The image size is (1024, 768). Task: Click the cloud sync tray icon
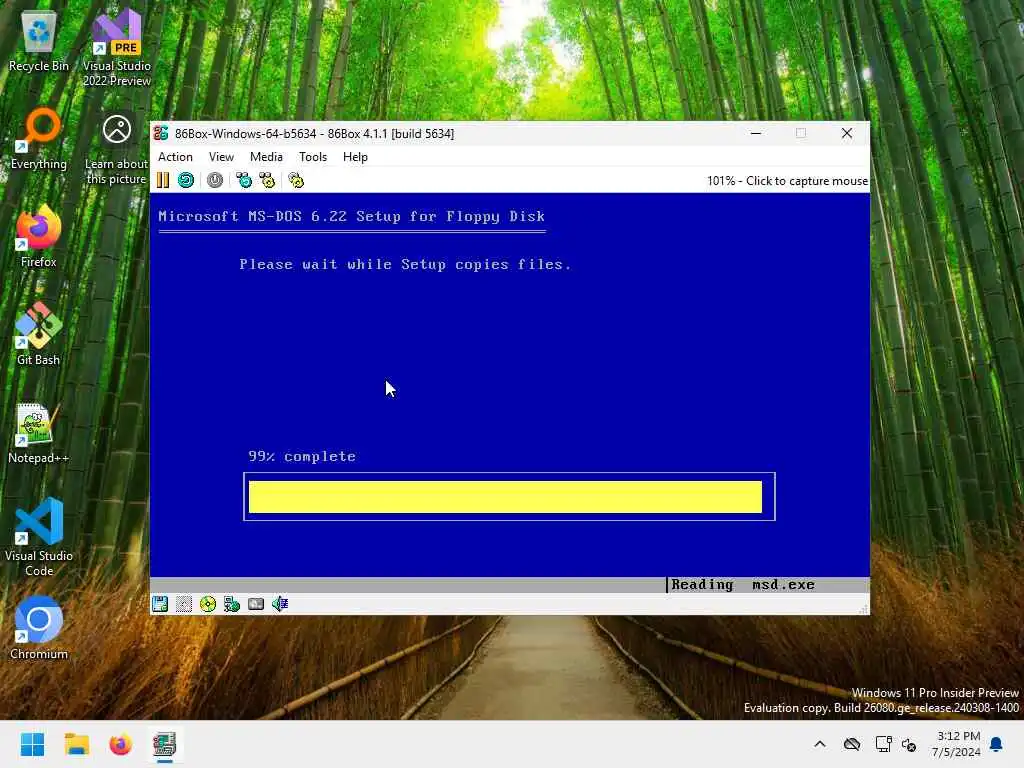(852, 744)
